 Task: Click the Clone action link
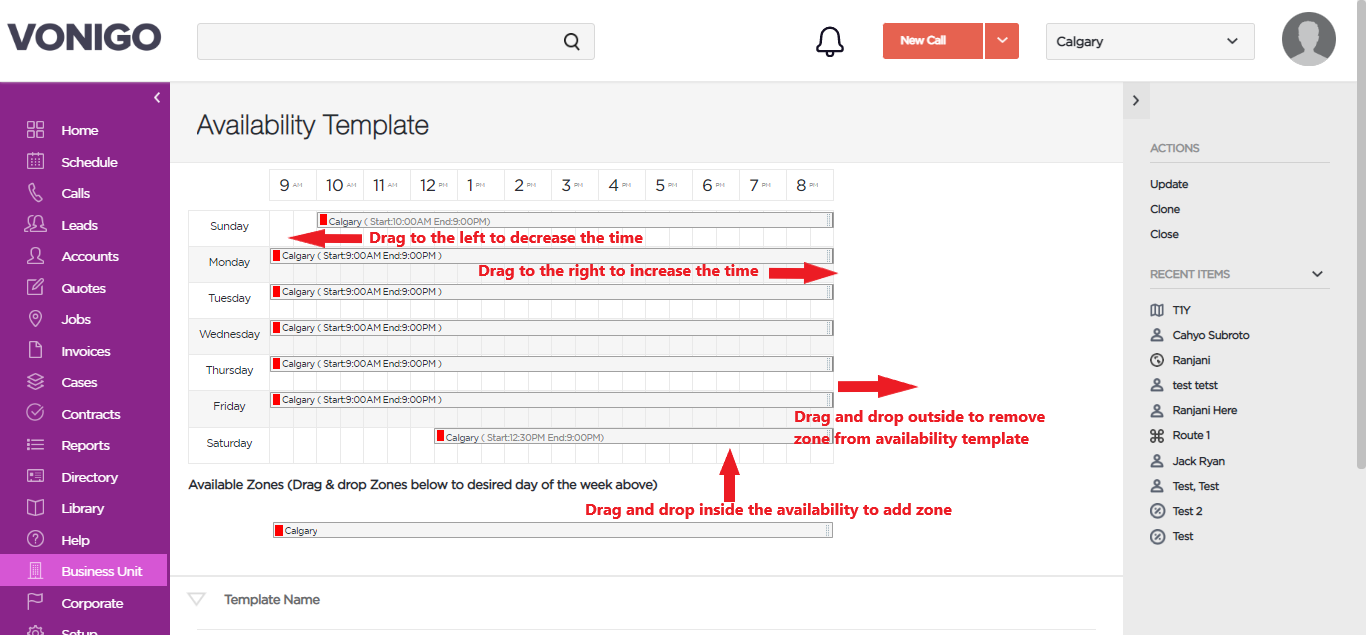click(1165, 209)
